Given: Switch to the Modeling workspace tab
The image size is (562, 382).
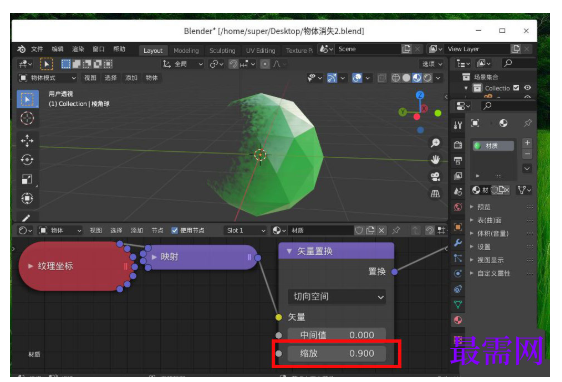Looking at the screenshot, I should pyautogui.click(x=186, y=51).
